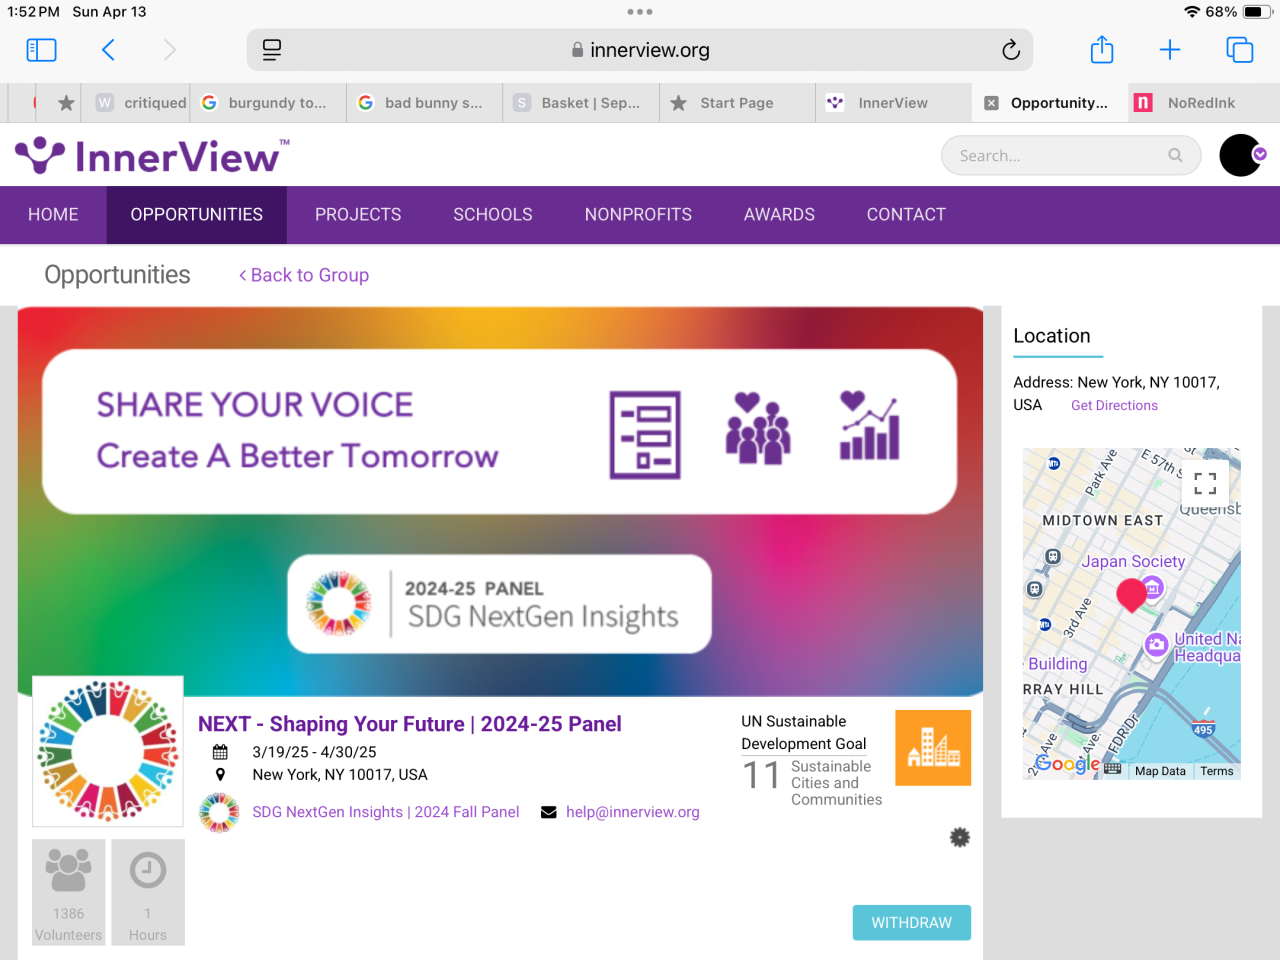Screen dimensions: 1280x960
Task: Open the profile avatar menu
Action: (1241, 155)
